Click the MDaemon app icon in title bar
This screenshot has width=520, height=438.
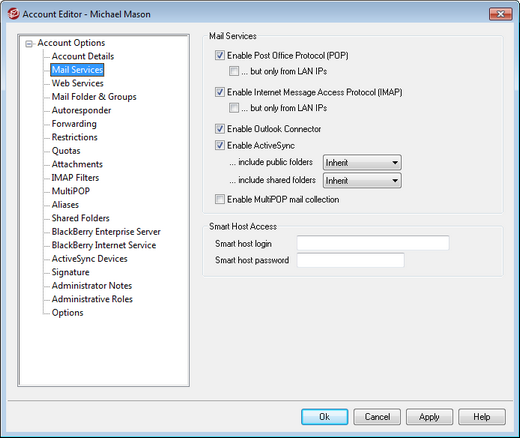tap(13, 14)
